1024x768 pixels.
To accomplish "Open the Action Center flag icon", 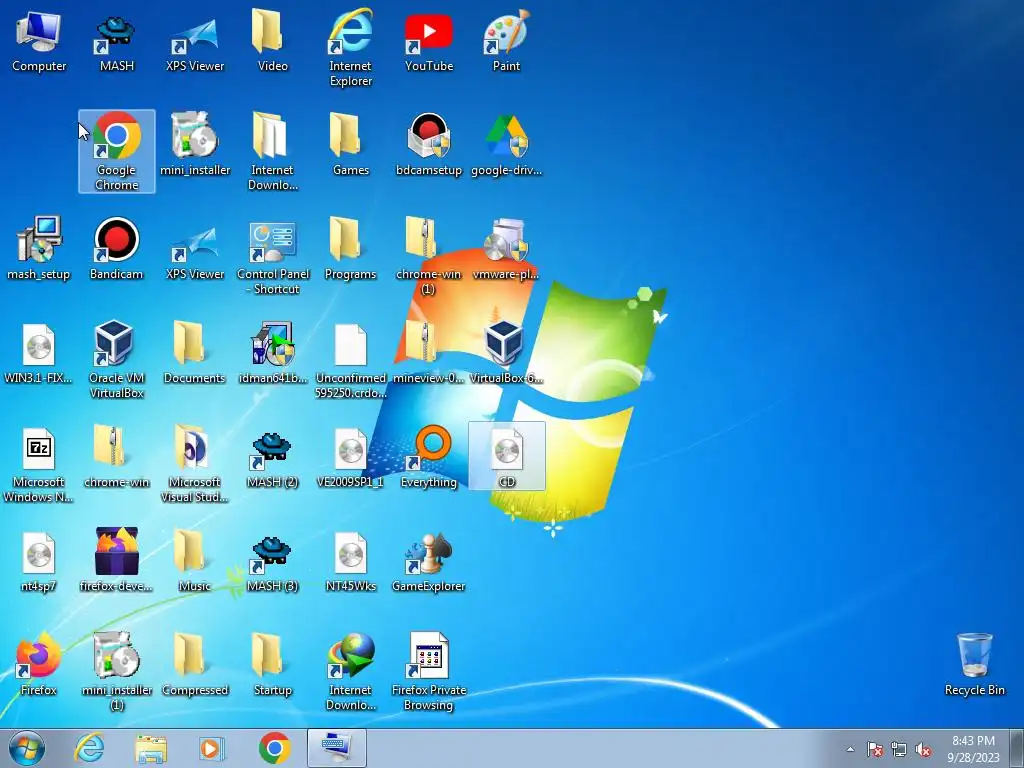I will pyautogui.click(x=874, y=749).
